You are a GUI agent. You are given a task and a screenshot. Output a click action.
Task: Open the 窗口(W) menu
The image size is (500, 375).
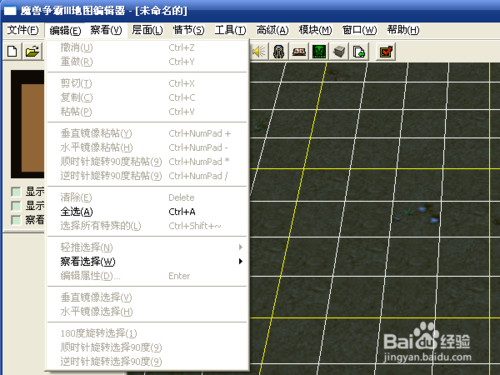359,30
